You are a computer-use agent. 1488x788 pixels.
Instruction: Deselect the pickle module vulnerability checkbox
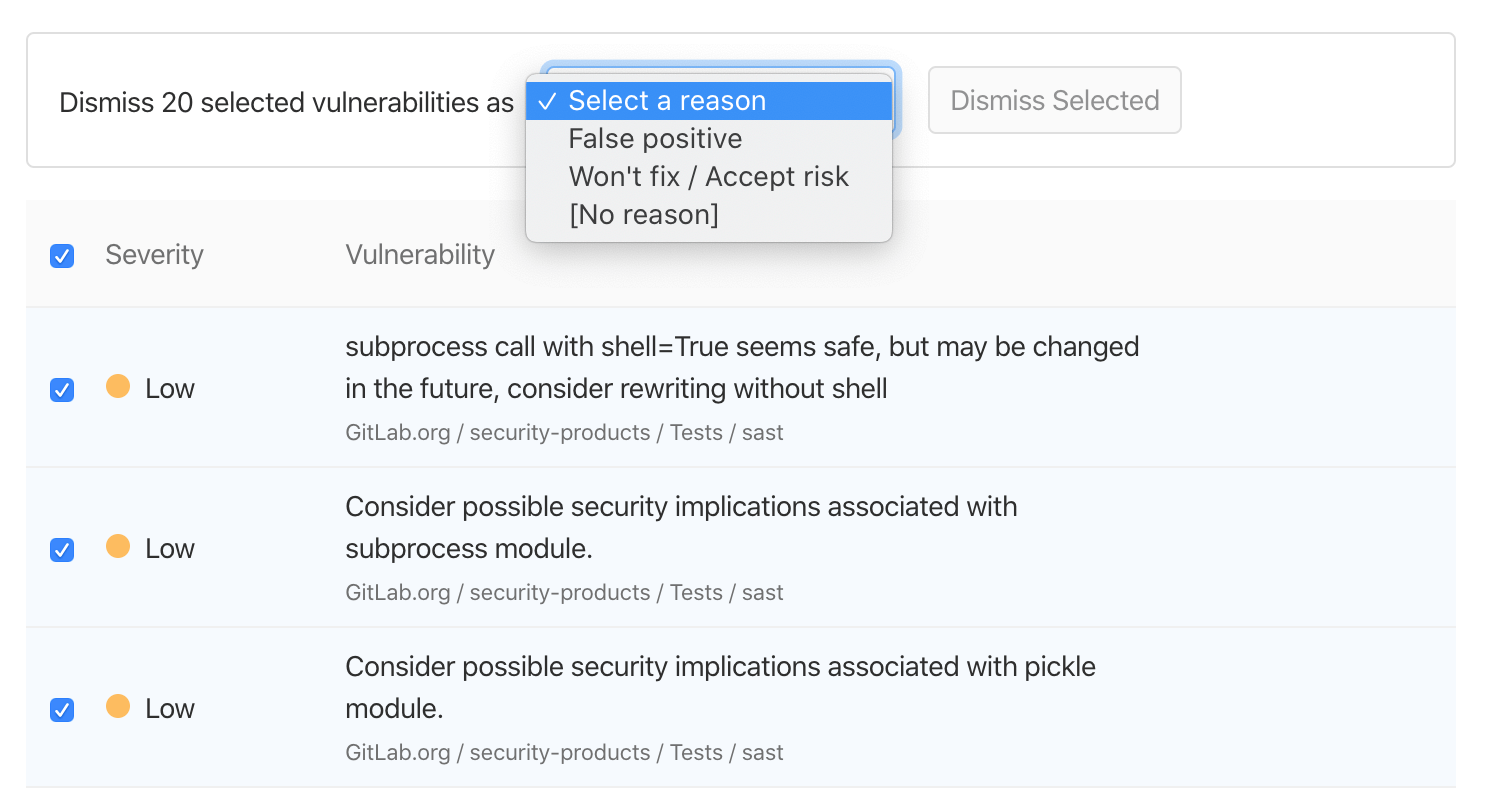tap(62, 710)
